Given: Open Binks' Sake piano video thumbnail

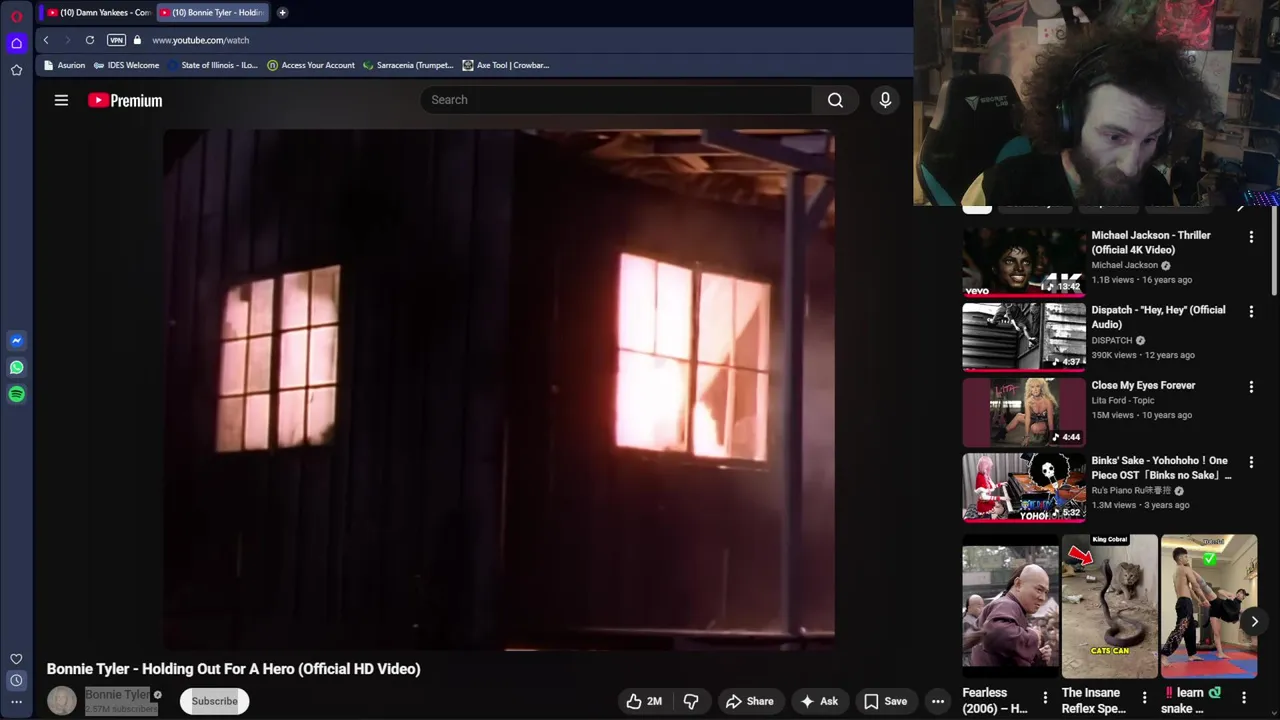Looking at the screenshot, I should [1023, 488].
